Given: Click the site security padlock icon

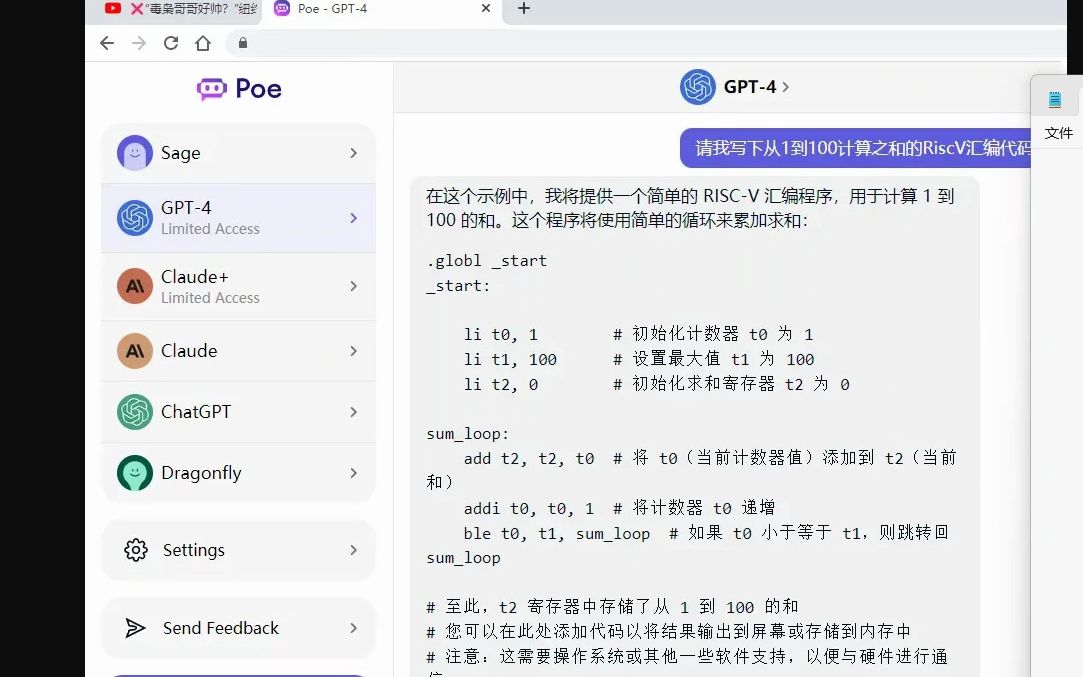Looking at the screenshot, I should (x=242, y=44).
